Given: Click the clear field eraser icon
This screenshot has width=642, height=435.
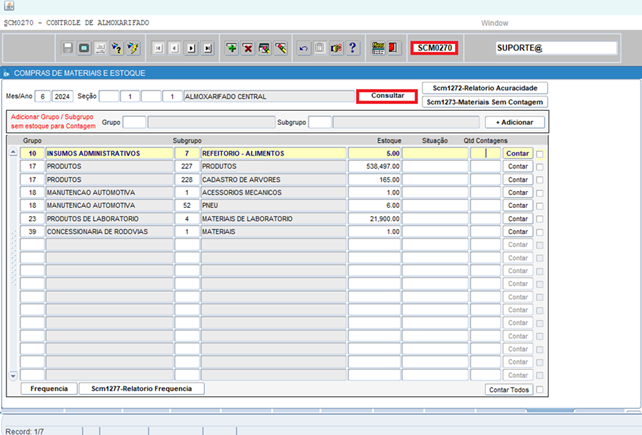Looking at the screenshot, I should point(280,48).
